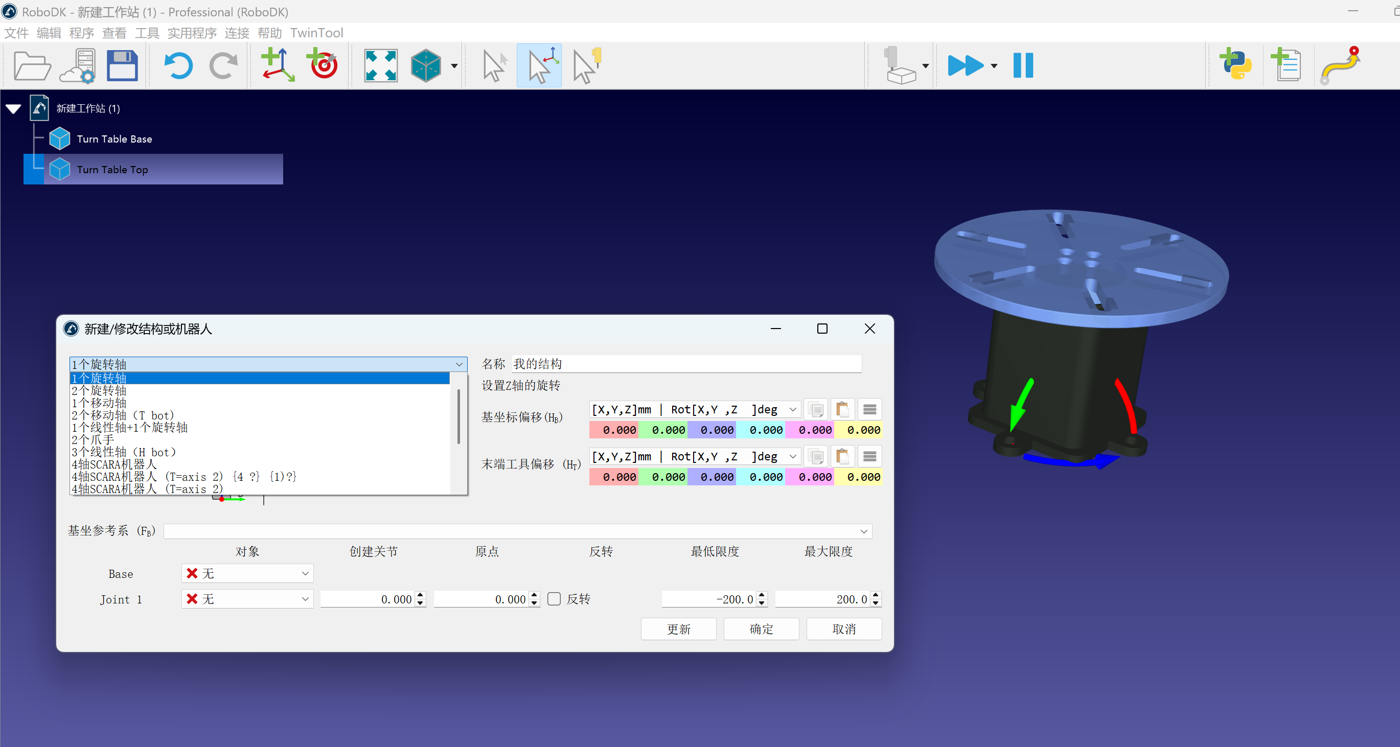Click the red X field of 基坐标偏移
1400x747 pixels.
(614, 430)
